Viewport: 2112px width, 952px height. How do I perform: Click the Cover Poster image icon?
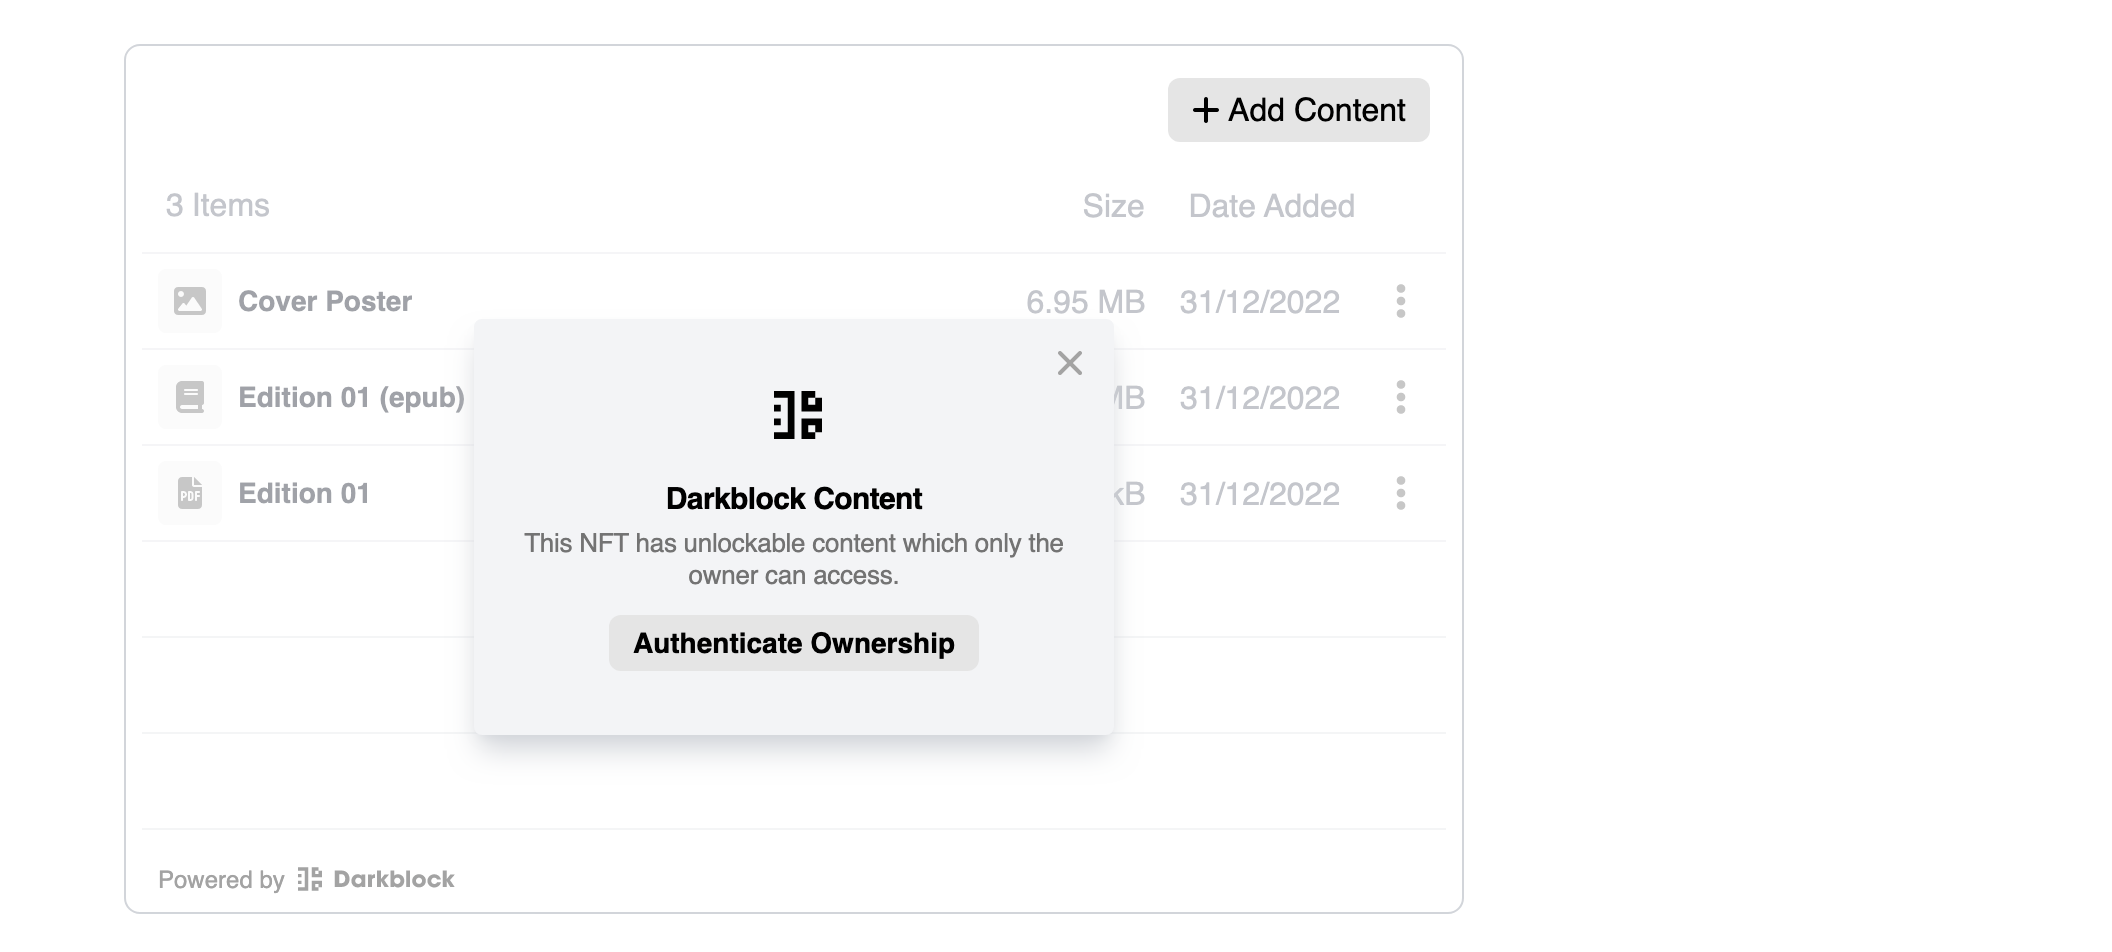[x=190, y=301]
